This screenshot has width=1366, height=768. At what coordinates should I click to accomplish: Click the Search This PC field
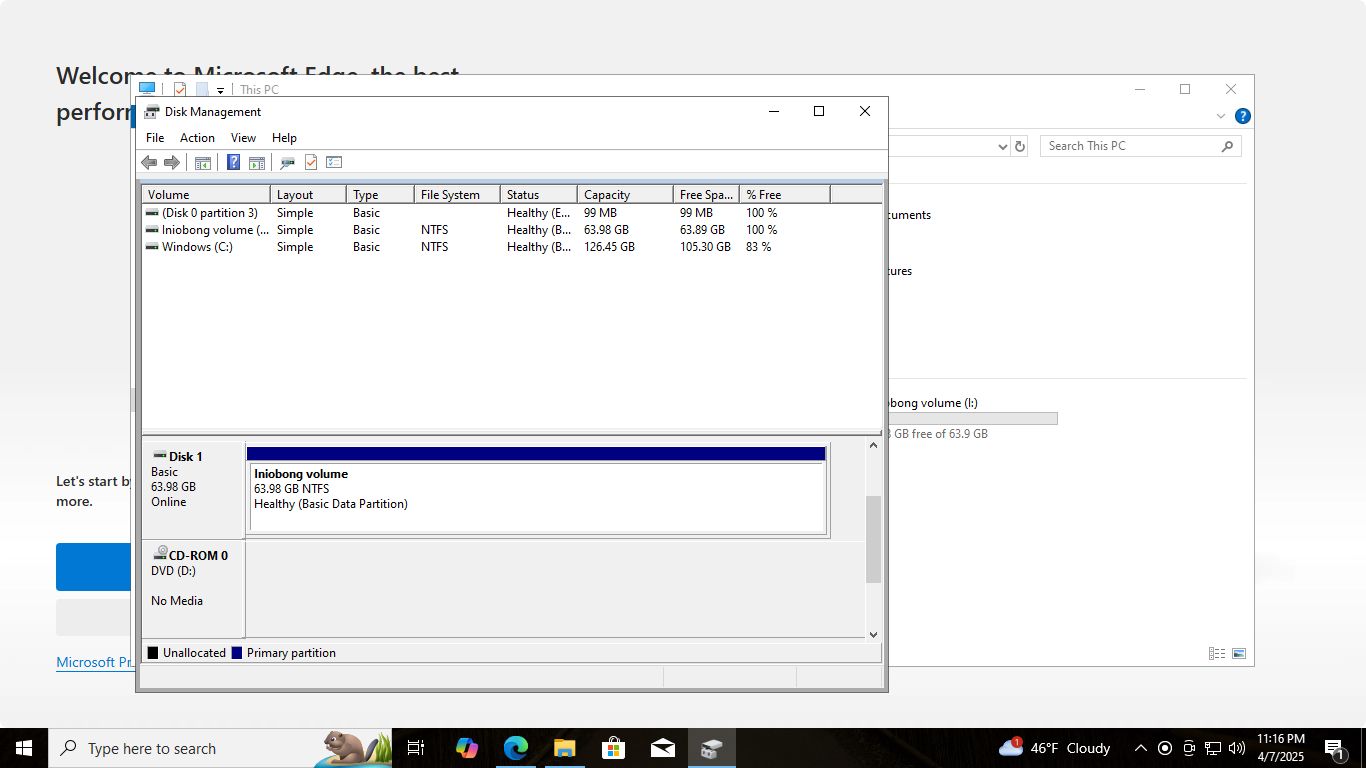1141,146
